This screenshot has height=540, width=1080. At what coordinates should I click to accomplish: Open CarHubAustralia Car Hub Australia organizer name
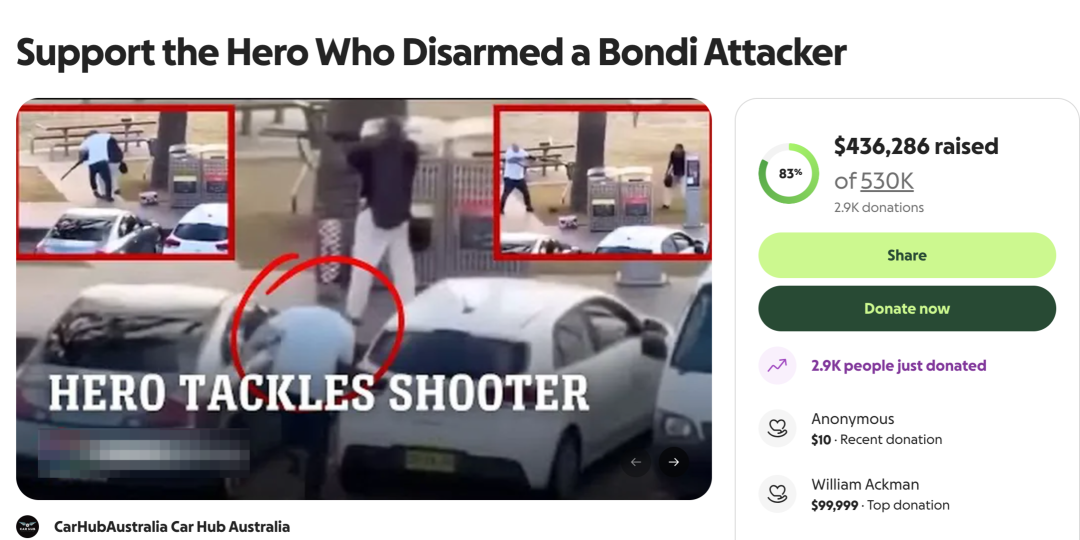[x=172, y=527]
